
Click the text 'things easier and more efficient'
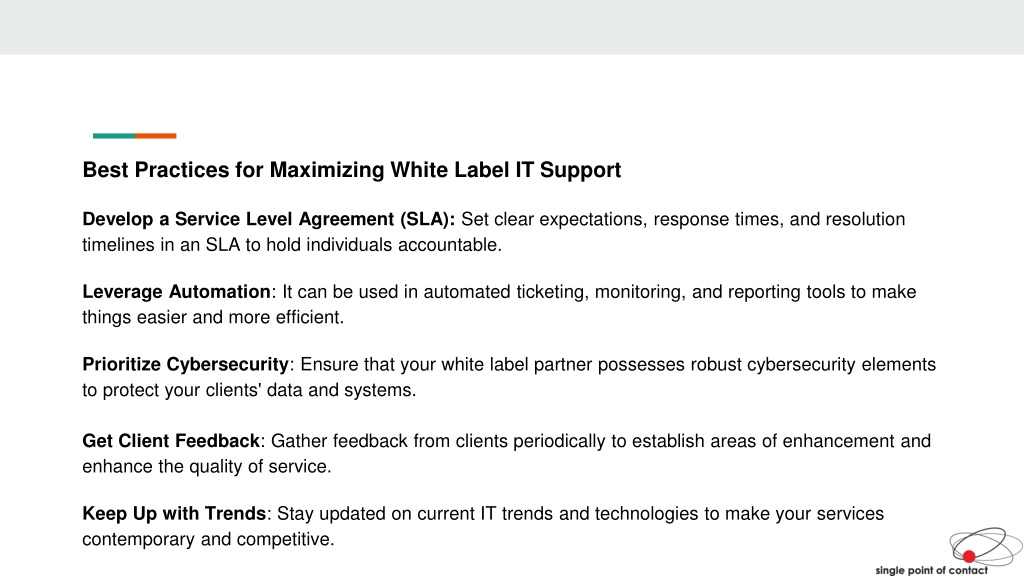(211, 317)
